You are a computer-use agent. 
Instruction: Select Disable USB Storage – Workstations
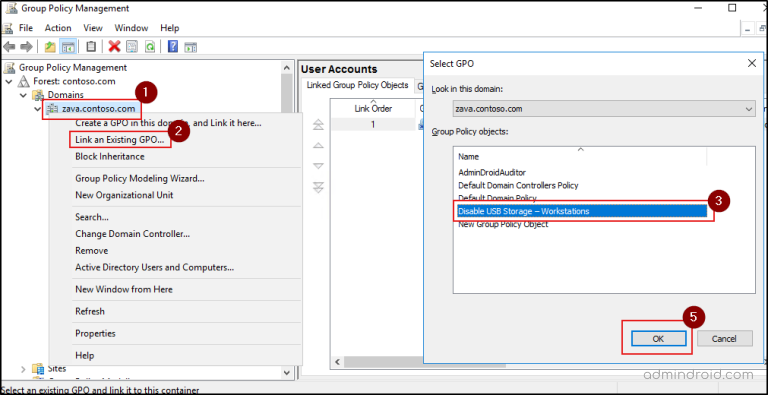(582, 211)
